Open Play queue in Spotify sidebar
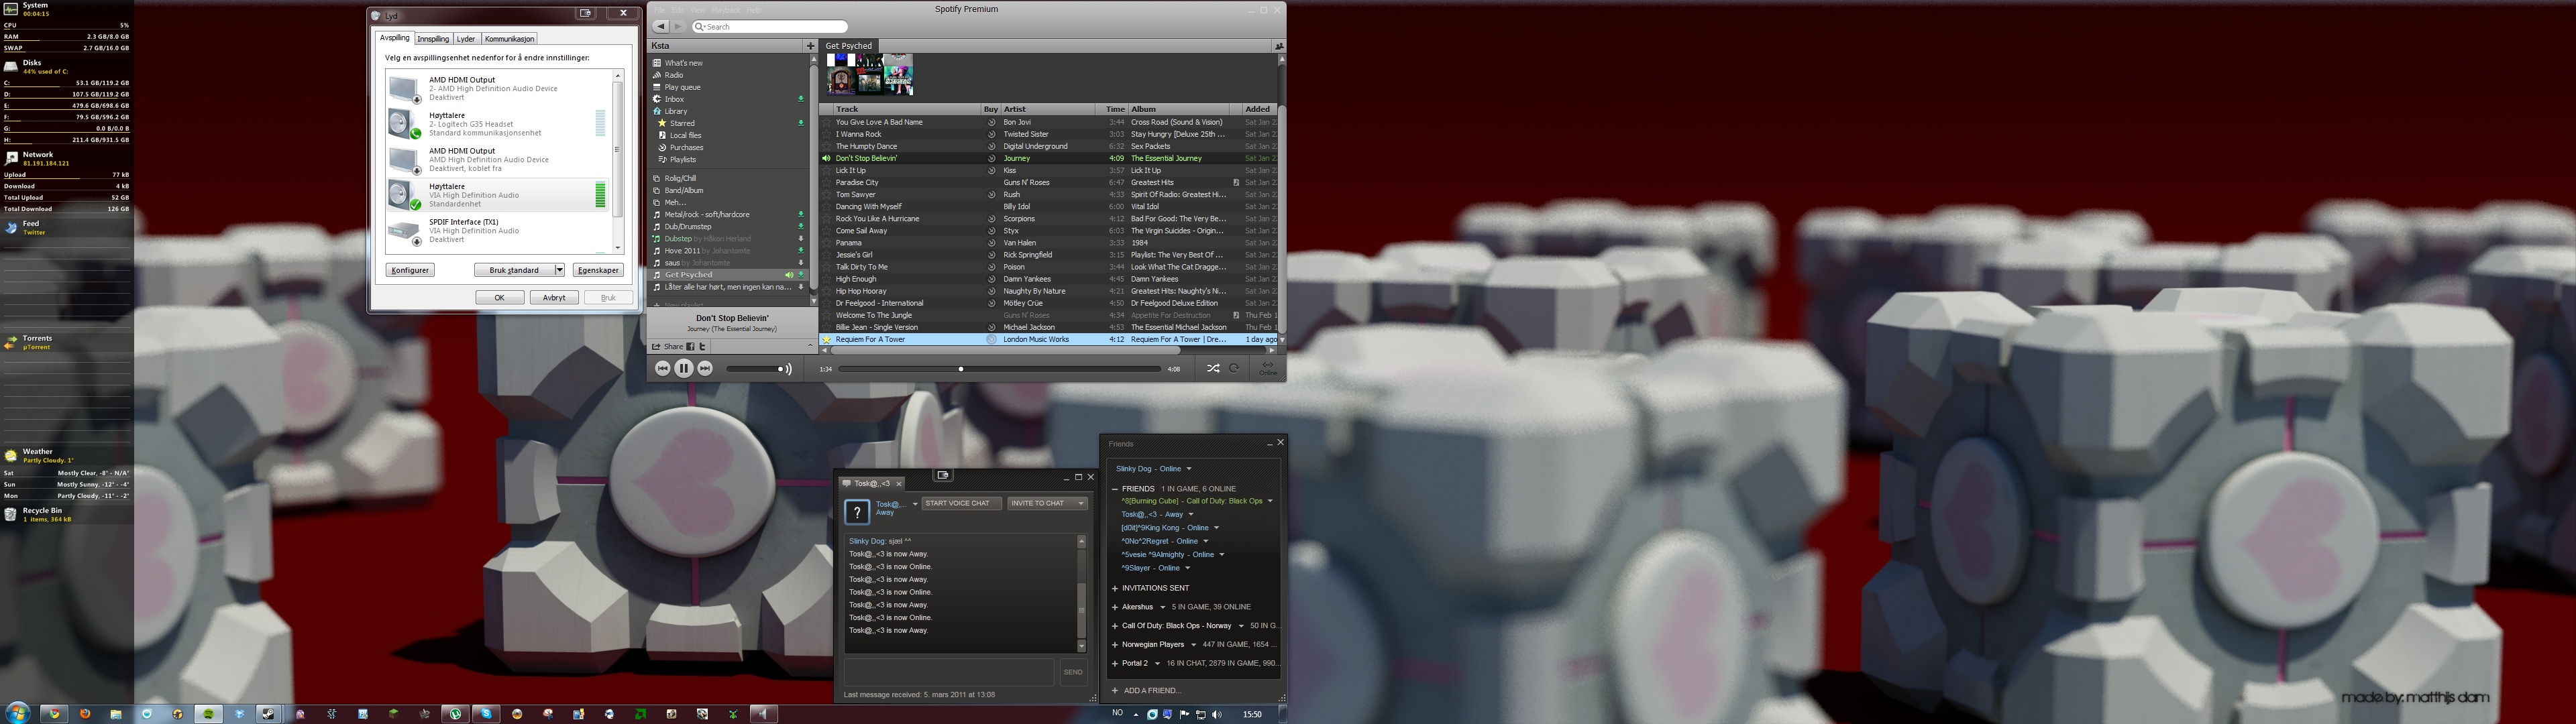The image size is (2576, 724). coord(682,87)
